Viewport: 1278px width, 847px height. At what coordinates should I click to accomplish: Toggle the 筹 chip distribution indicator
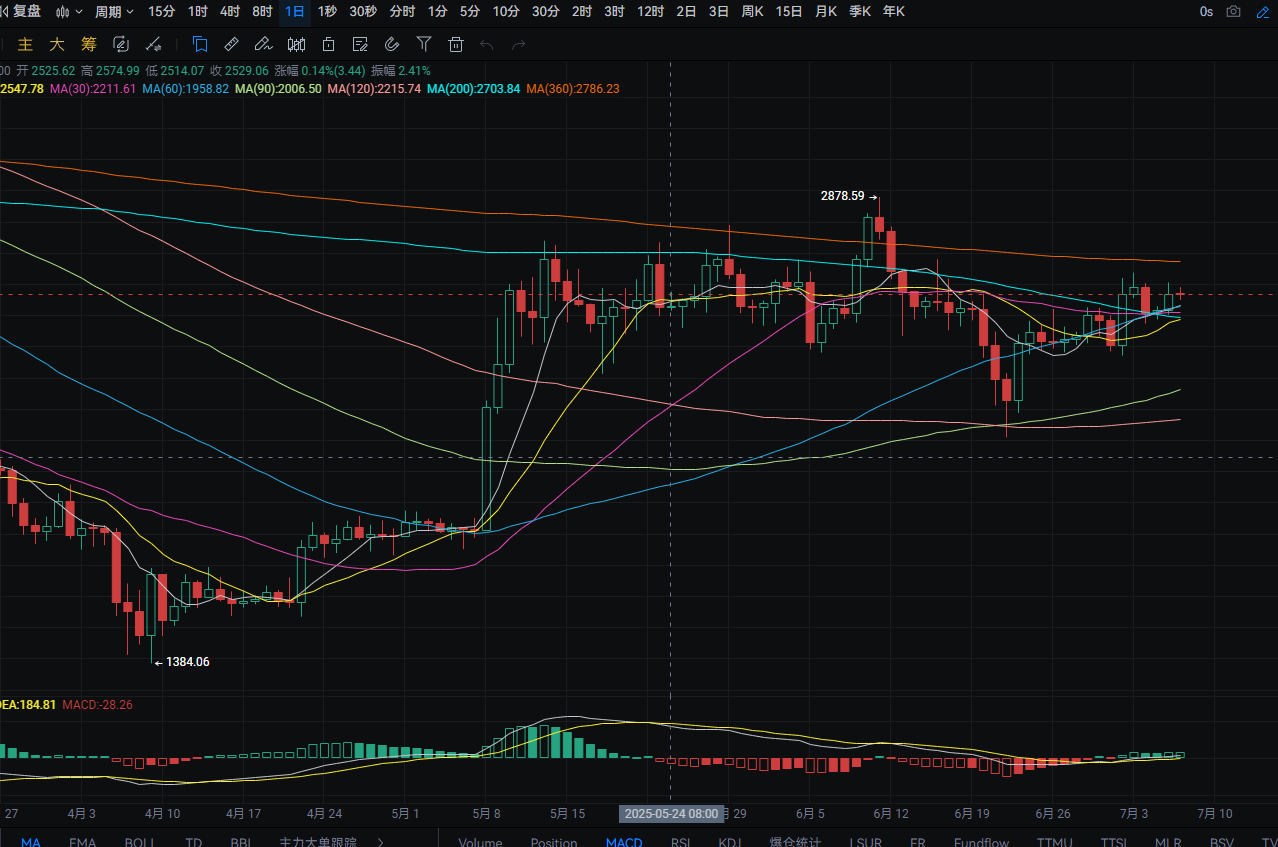coord(89,44)
